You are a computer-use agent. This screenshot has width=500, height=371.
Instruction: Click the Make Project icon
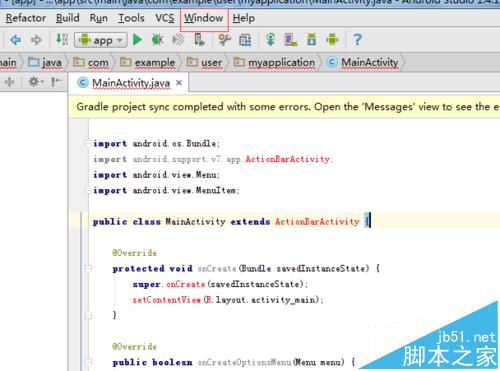[62, 40]
